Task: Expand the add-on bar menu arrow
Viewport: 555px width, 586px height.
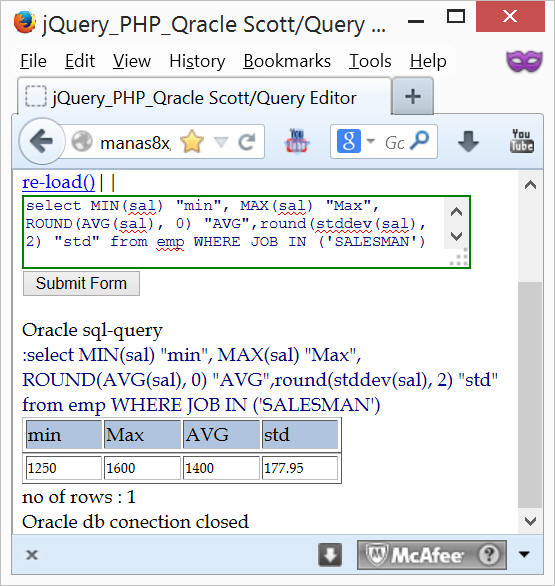Action: point(524,554)
